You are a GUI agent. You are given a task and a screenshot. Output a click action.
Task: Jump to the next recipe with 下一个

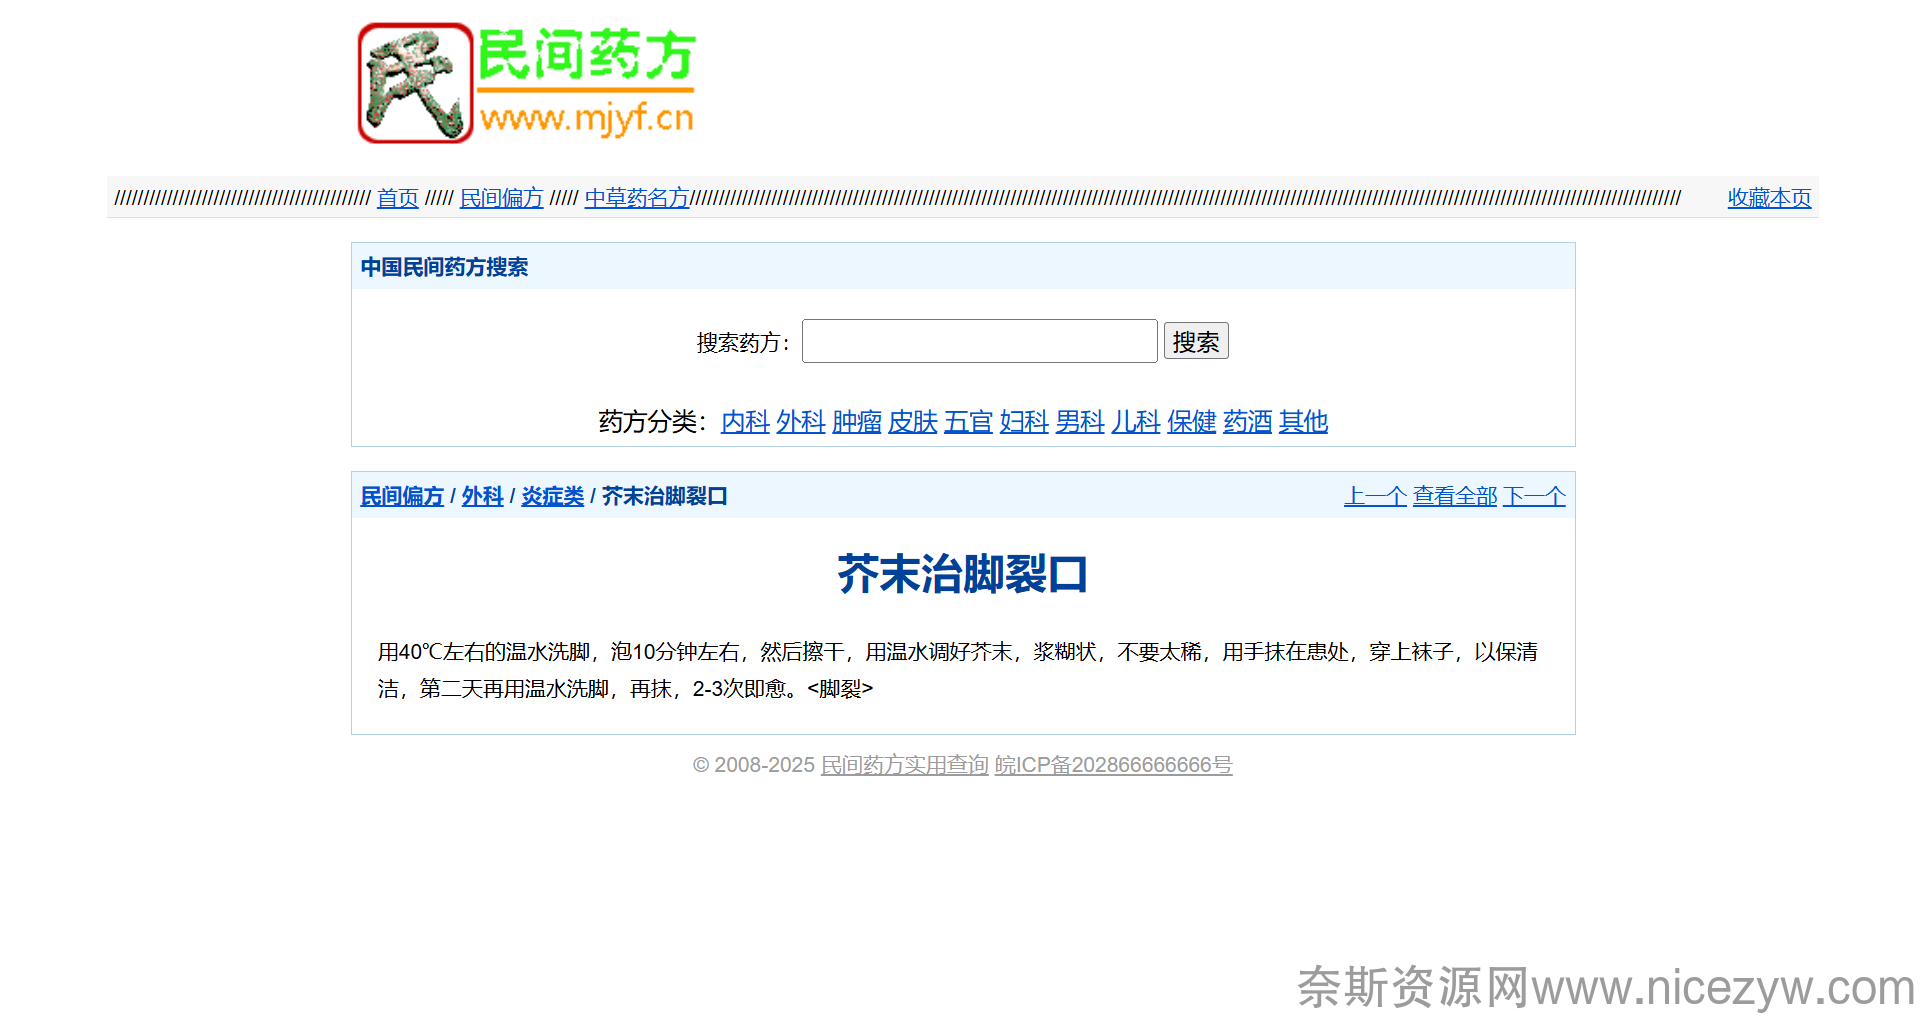(x=1534, y=496)
